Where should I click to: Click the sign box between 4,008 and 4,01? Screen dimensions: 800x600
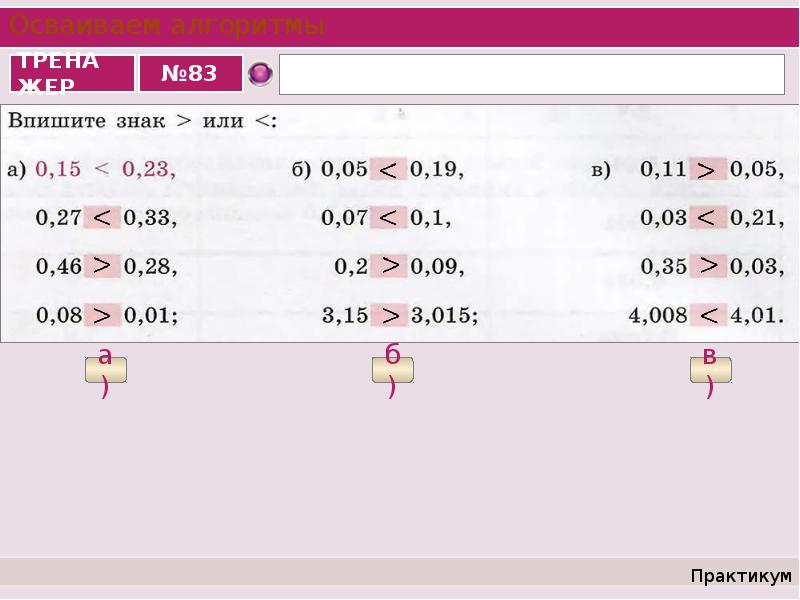[x=708, y=315]
